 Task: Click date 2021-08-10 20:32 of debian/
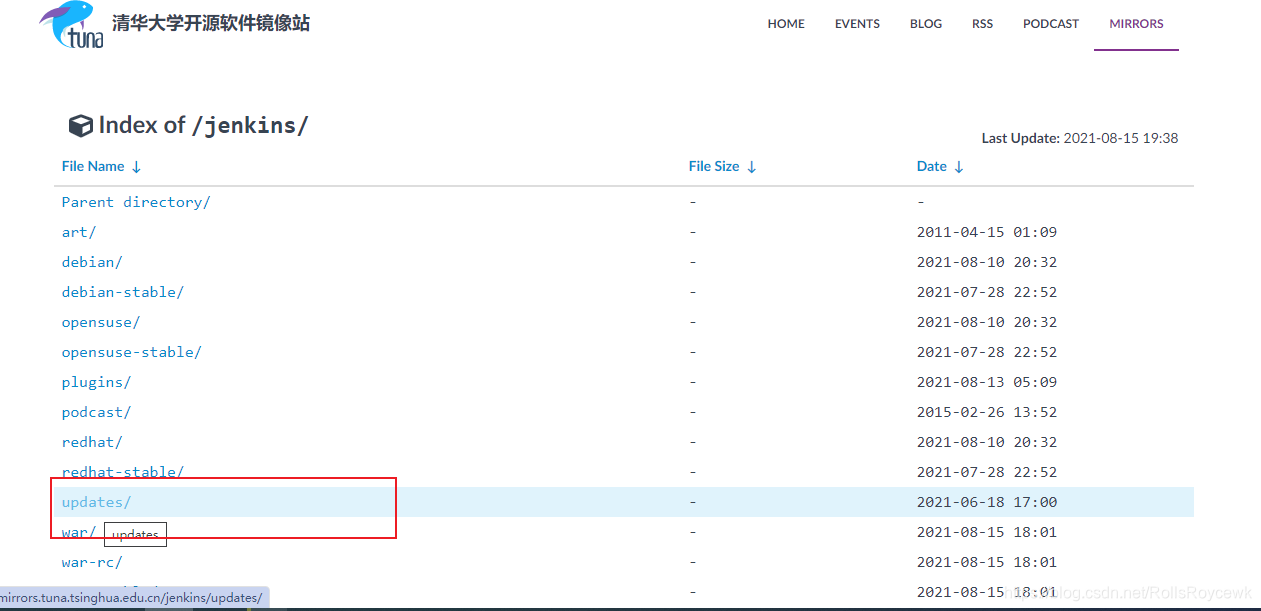(987, 262)
